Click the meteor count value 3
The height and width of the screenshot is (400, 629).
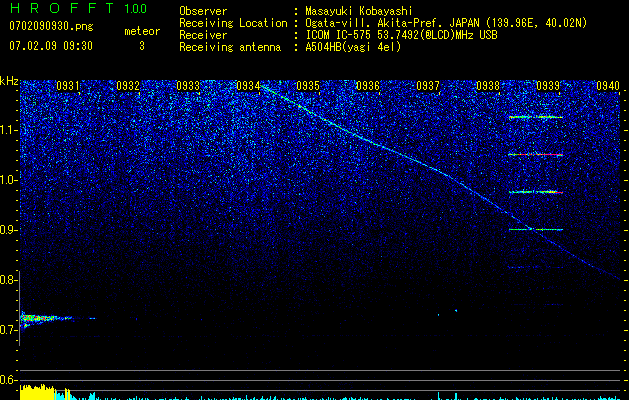142,46
